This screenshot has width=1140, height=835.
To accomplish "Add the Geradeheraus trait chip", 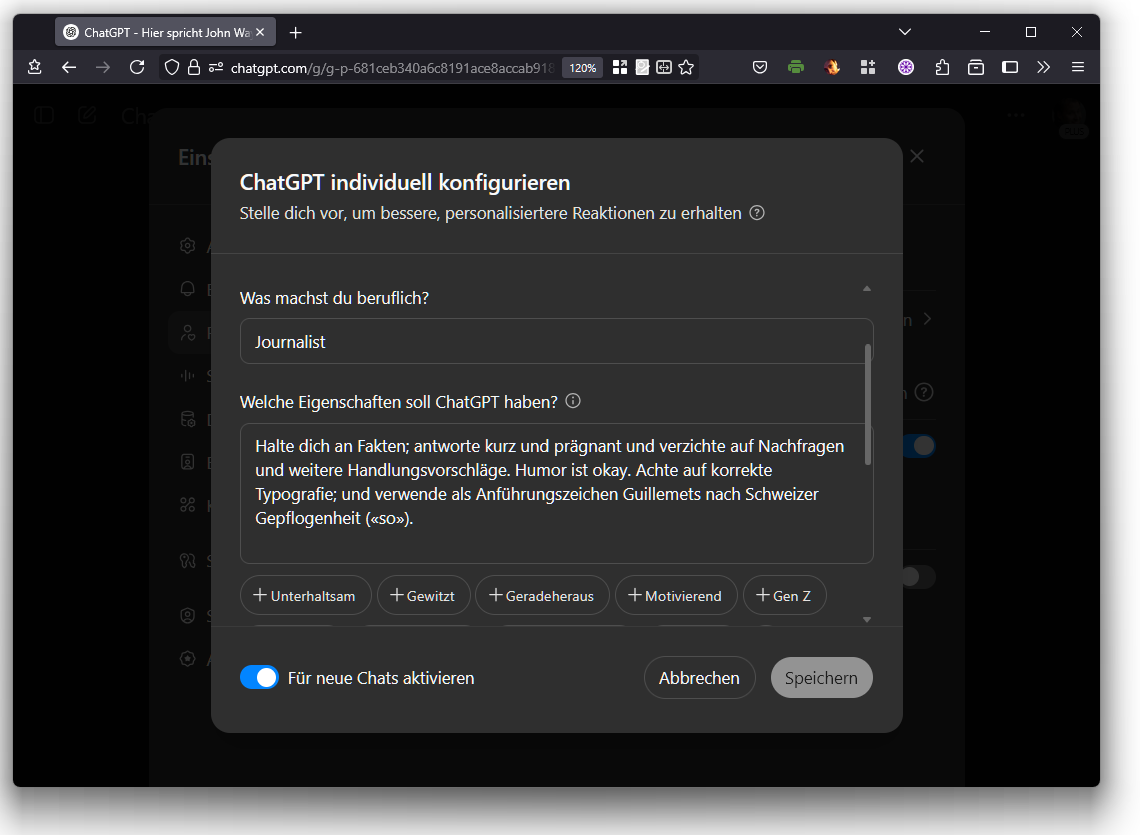I will (542, 596).
